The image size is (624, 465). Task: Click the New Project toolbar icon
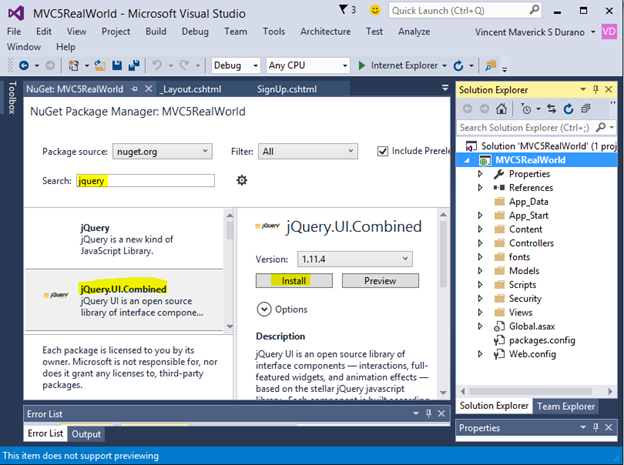74,65
